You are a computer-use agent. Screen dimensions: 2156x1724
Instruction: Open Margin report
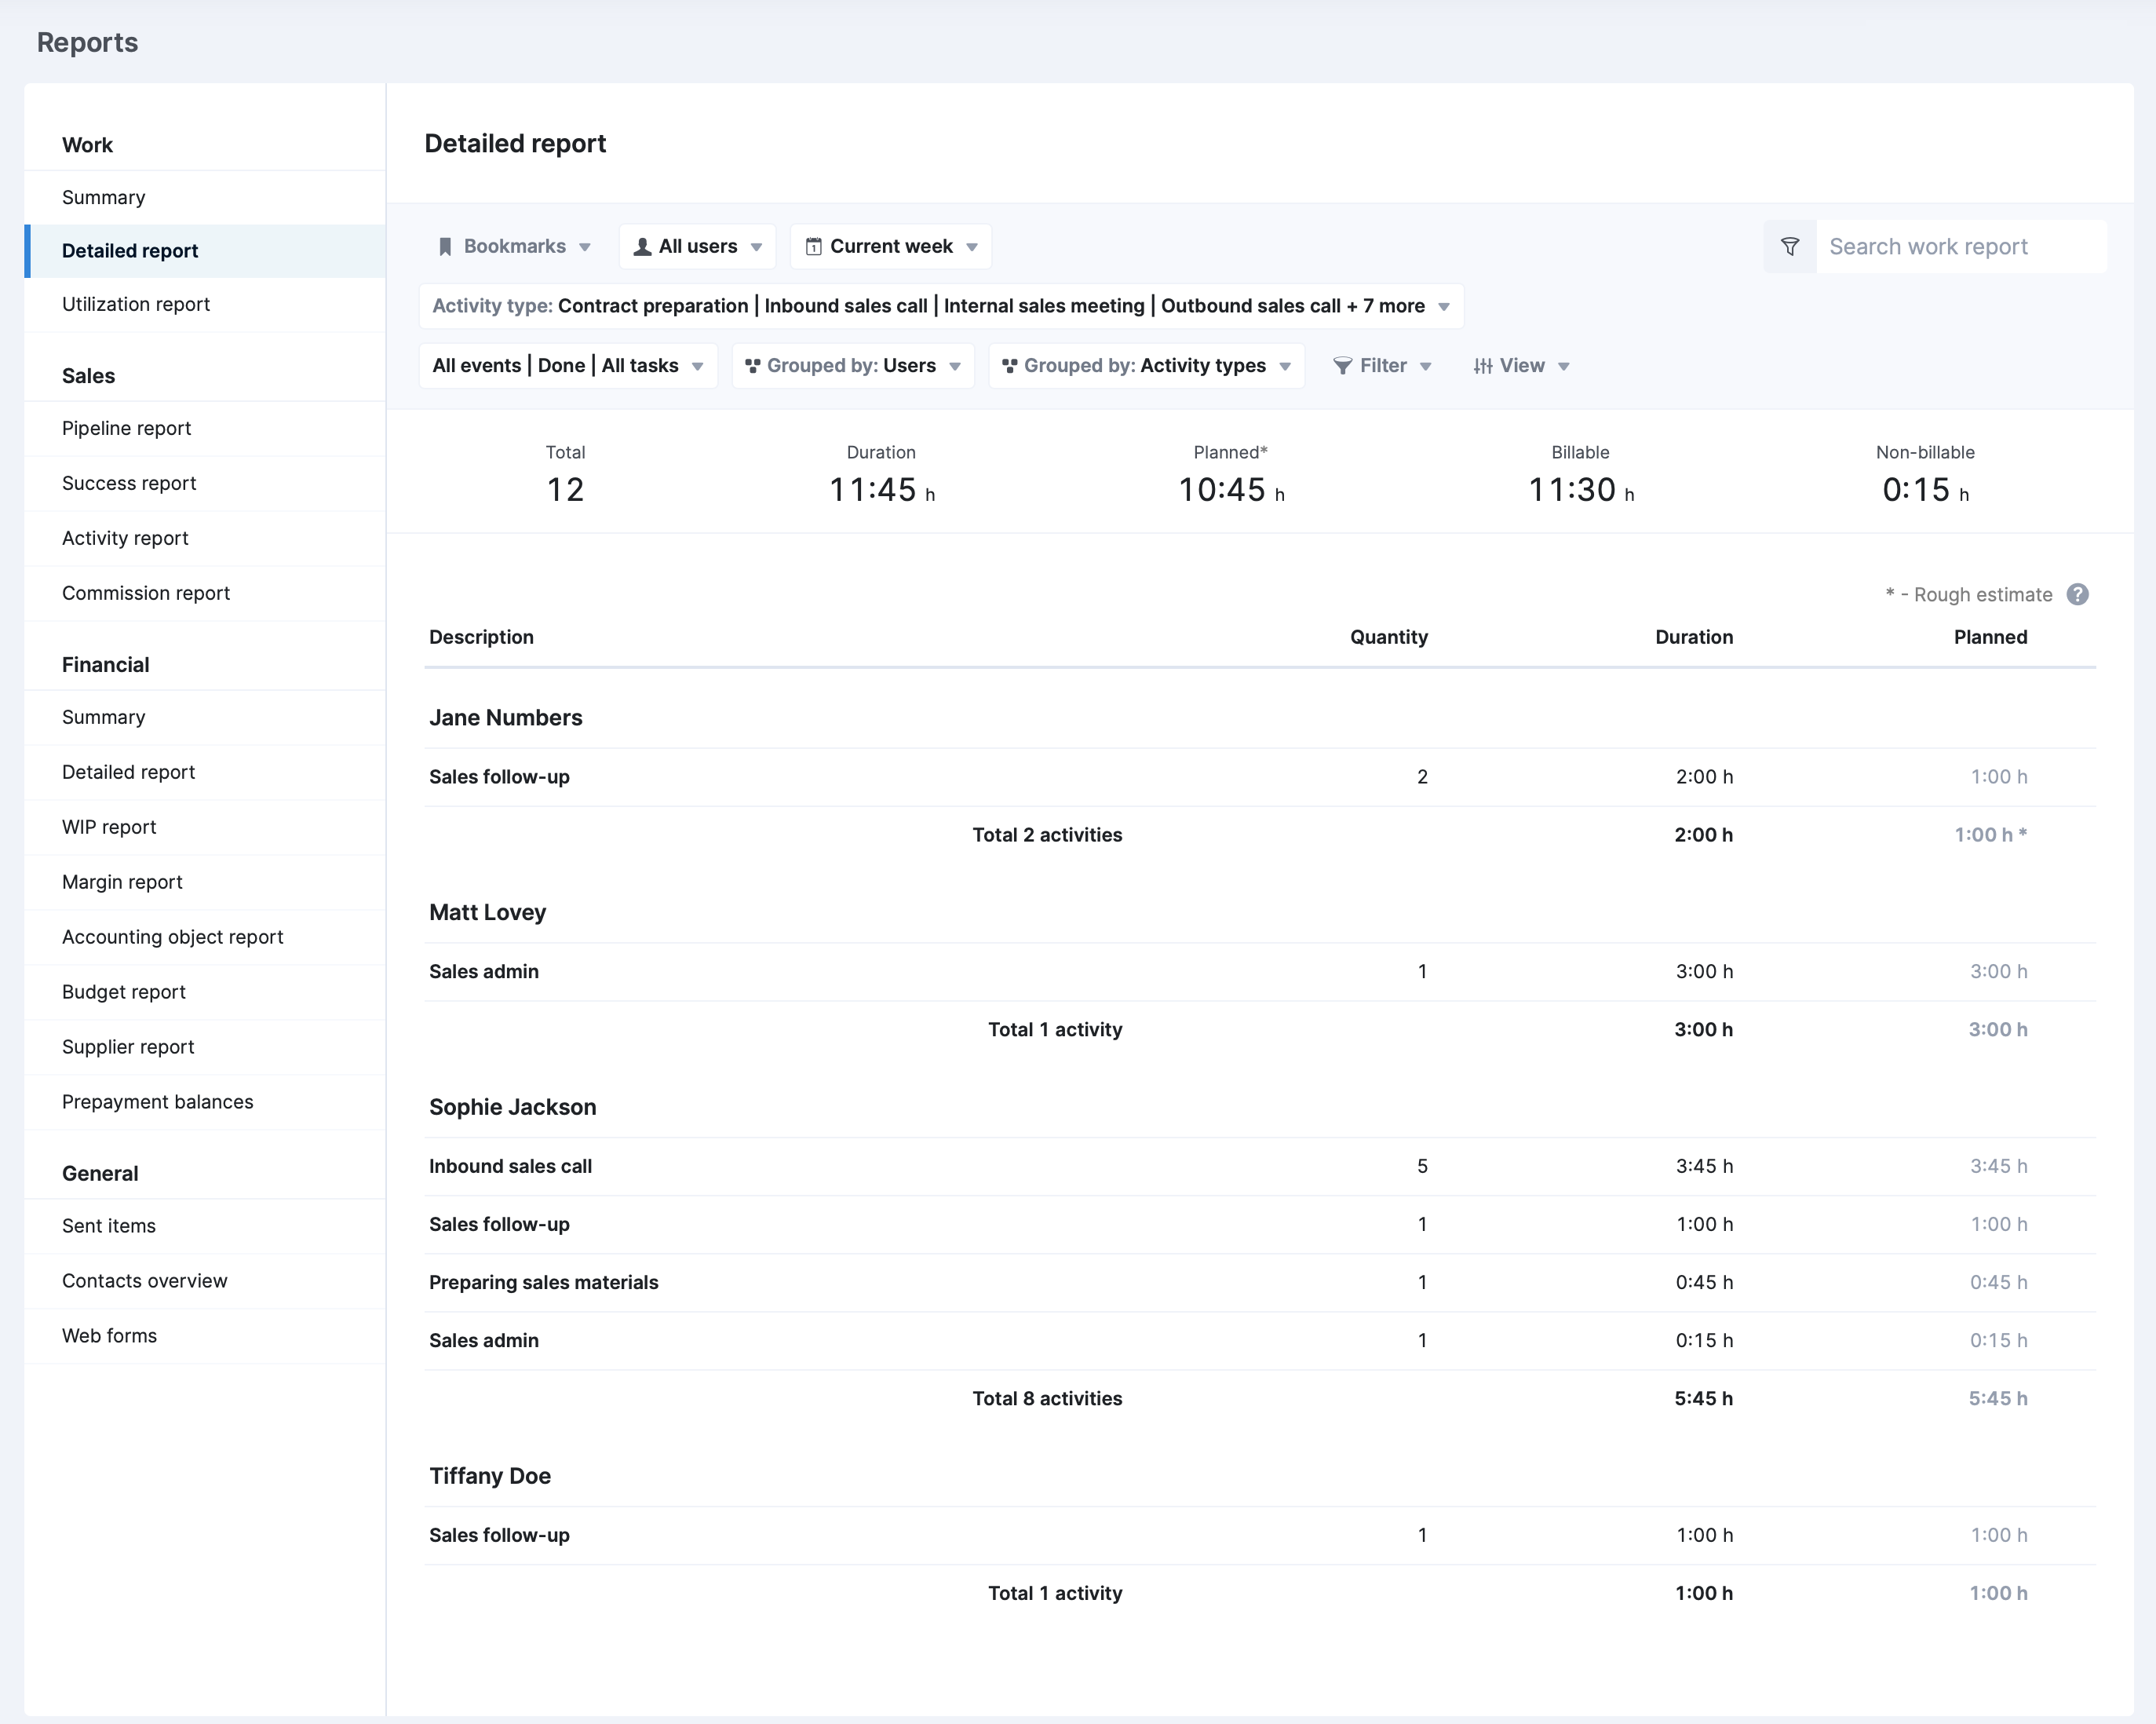(205, 882)
